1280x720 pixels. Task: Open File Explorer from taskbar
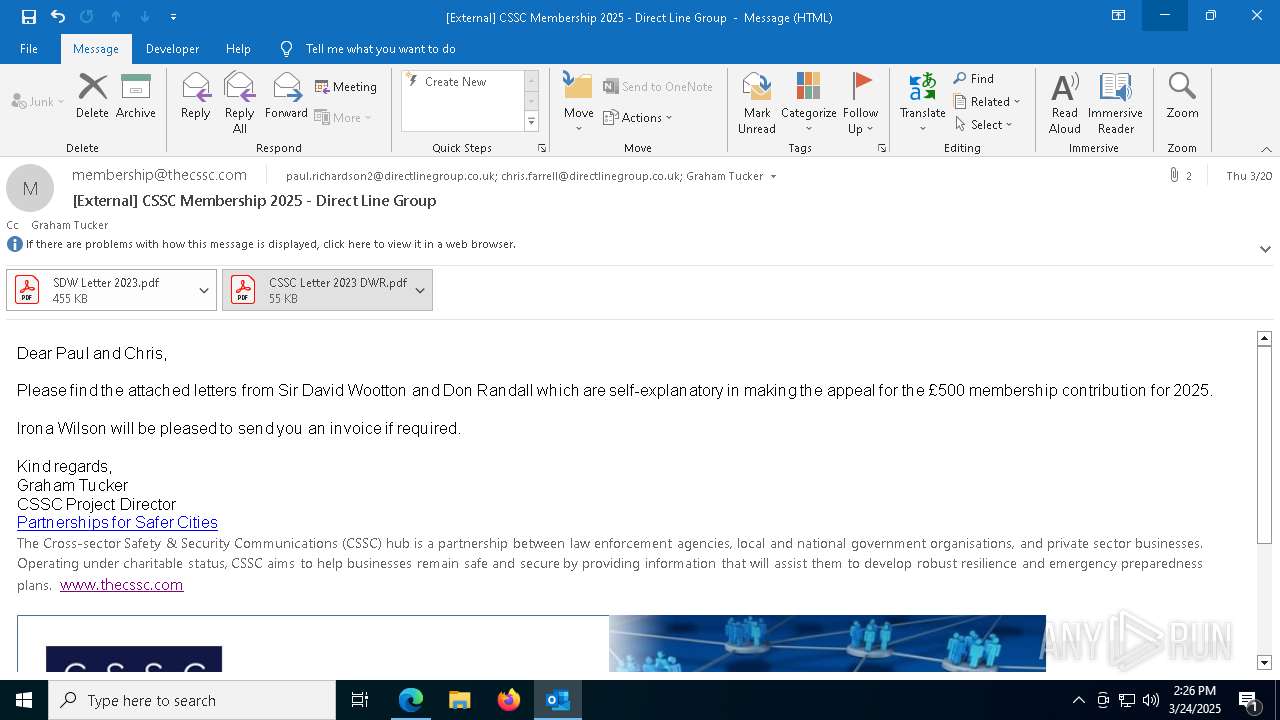[460, 700]
